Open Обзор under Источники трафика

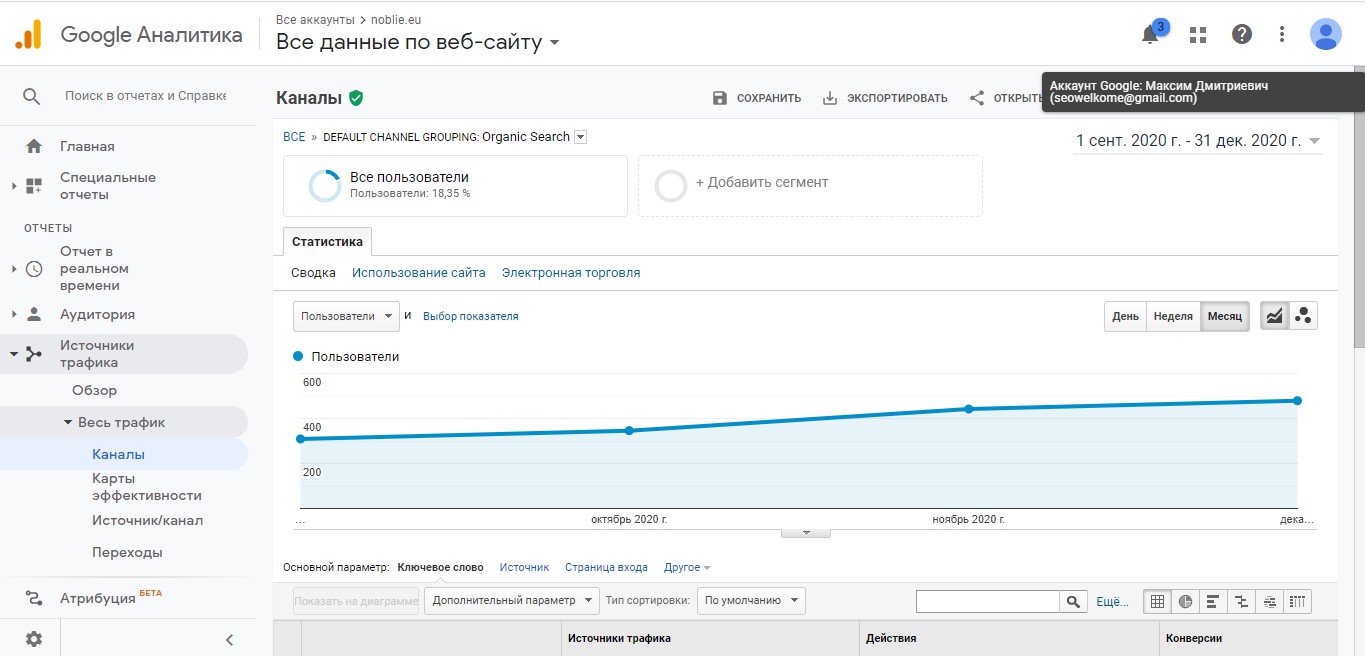click(94, 390)
